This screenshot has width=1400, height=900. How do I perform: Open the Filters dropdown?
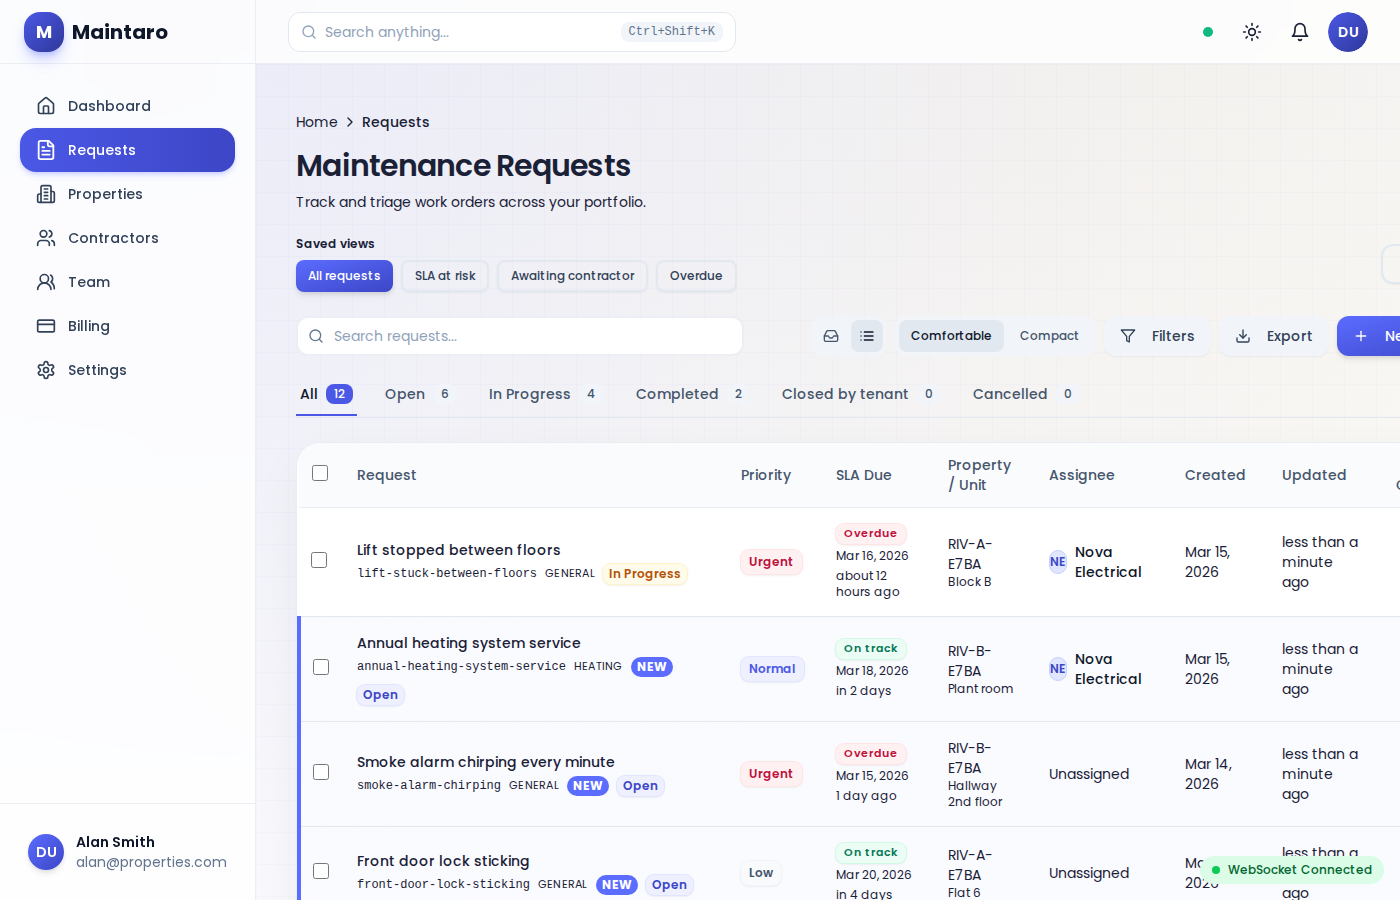[x=1158, y=336]
